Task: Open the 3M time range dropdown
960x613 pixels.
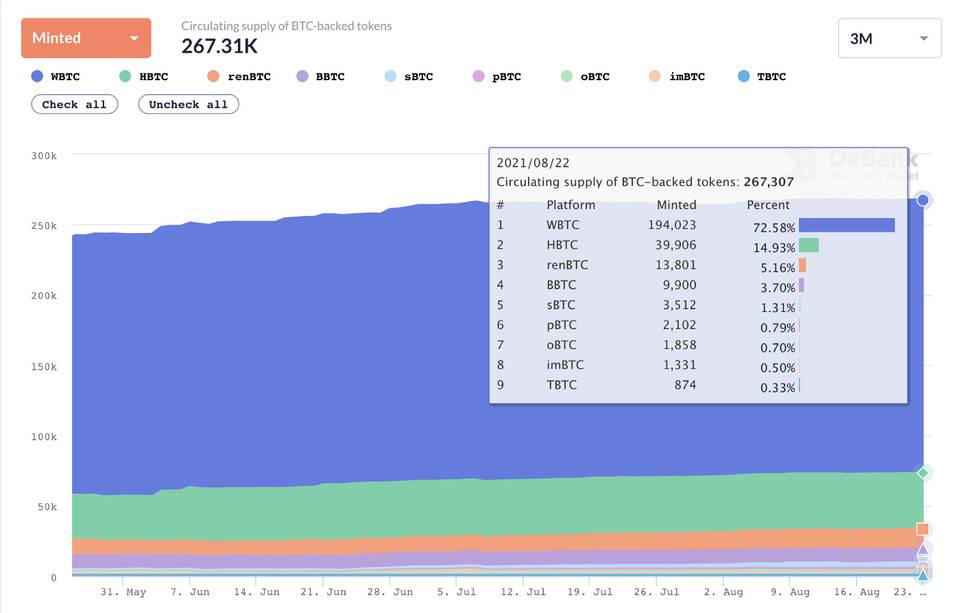Action: pos(889,39)
